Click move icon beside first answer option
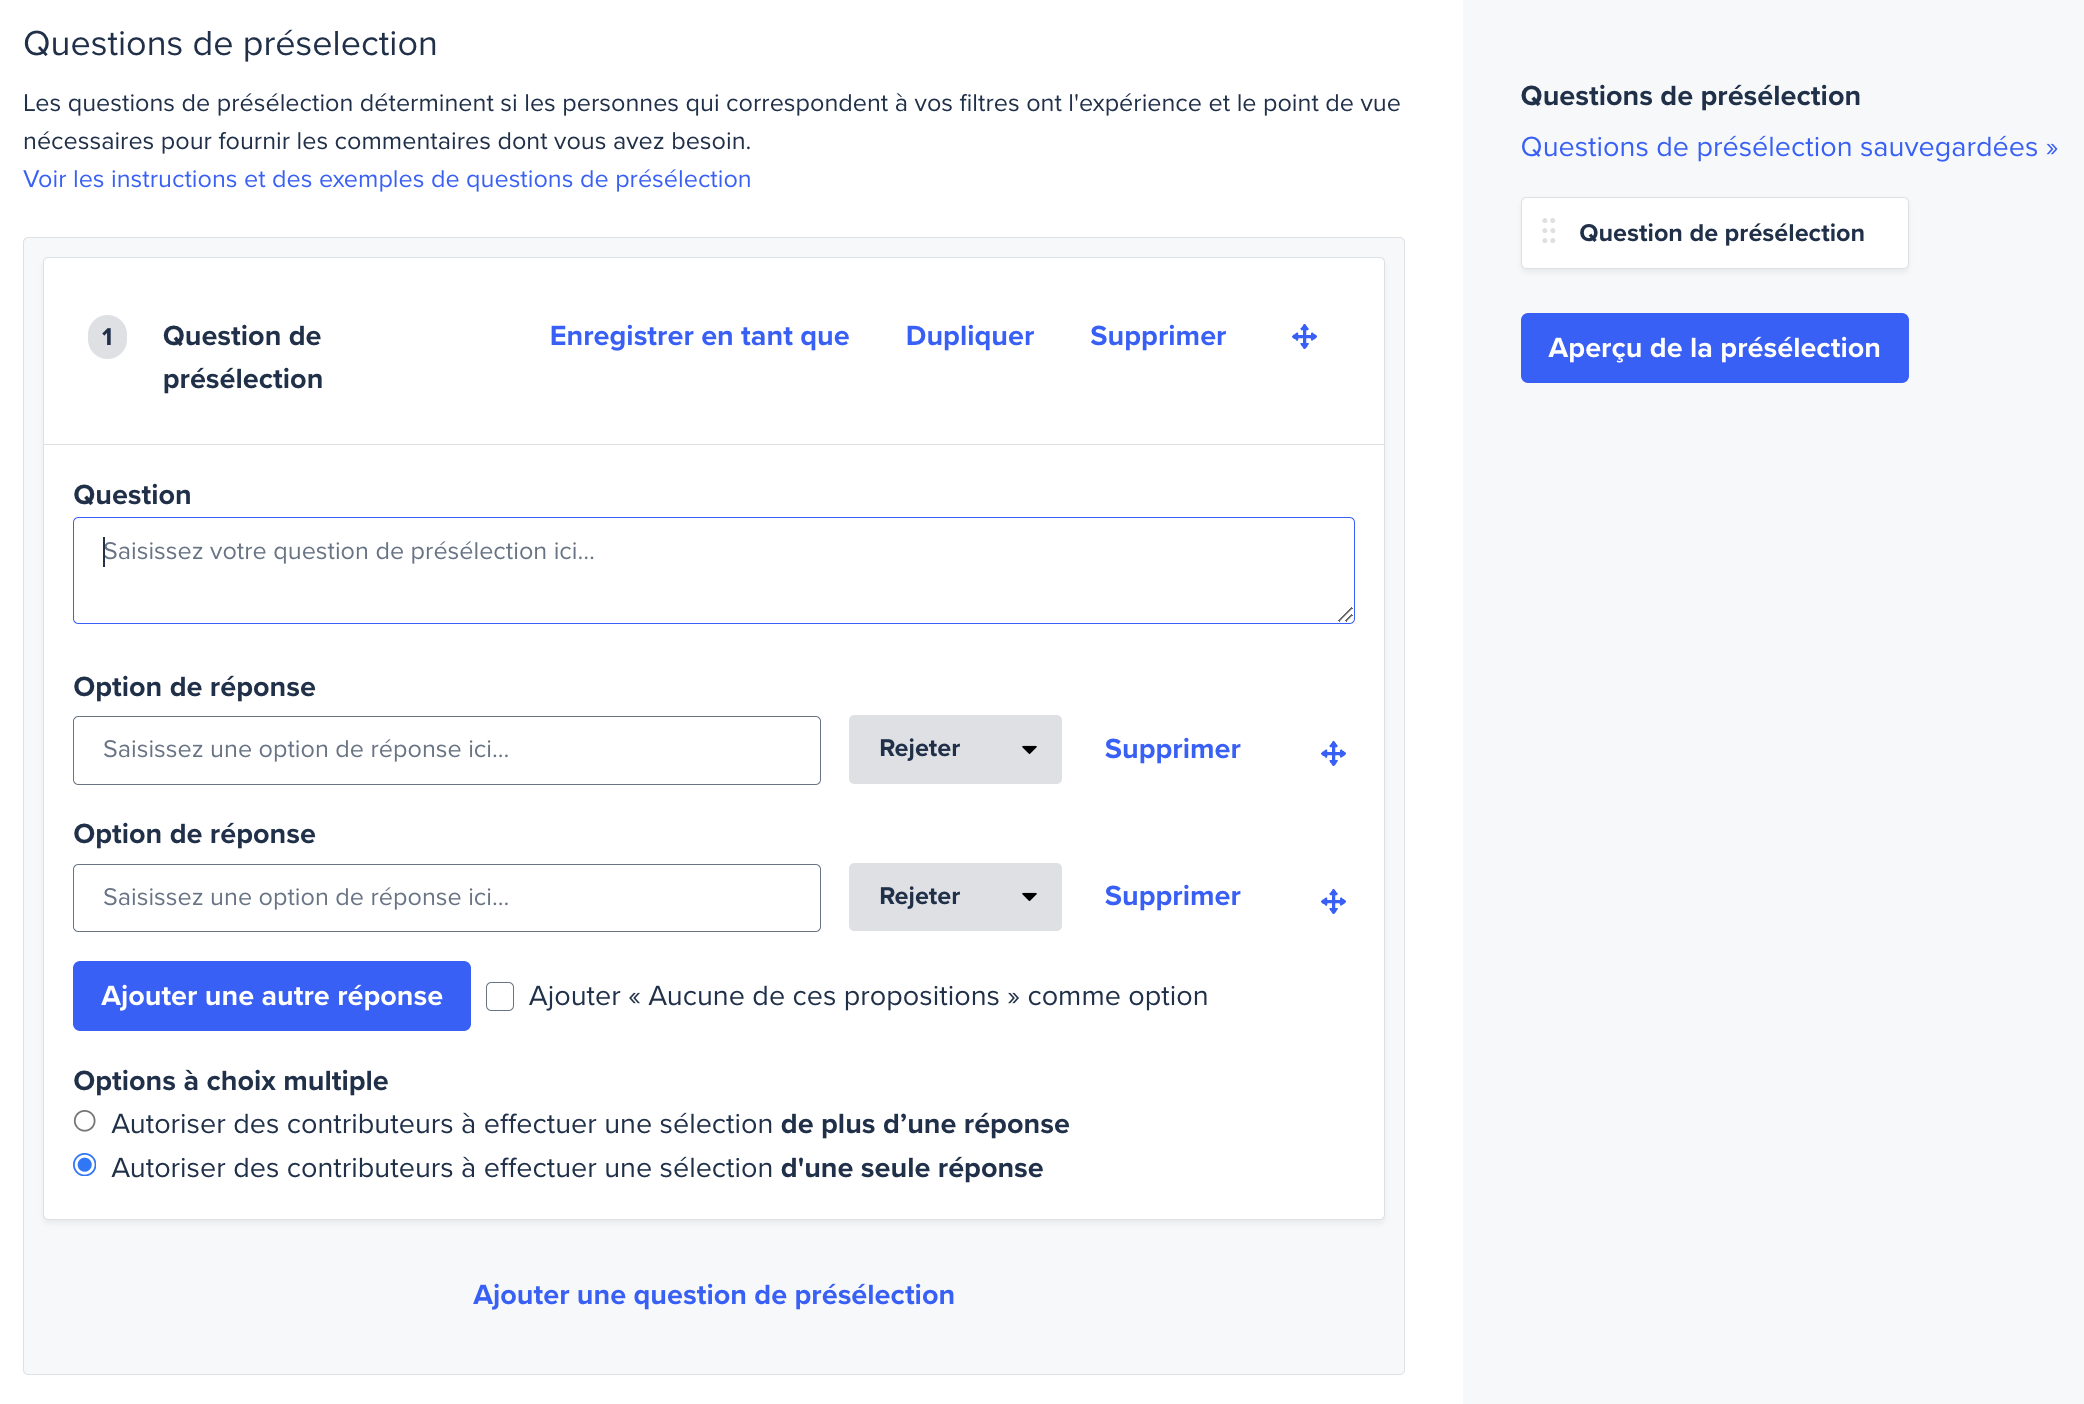Image resolution: width=2084 pixels, height=1404 pixels. coord(1333,753)
